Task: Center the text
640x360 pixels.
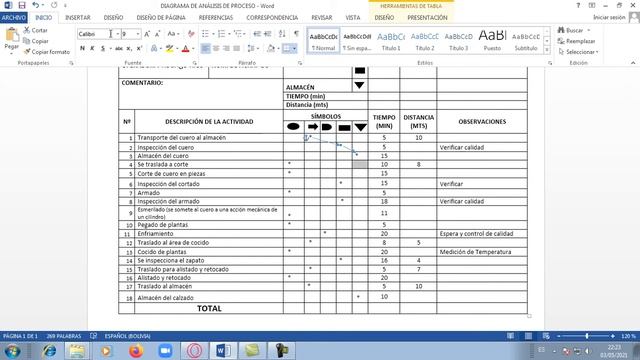Action: (x=216, y=48)
